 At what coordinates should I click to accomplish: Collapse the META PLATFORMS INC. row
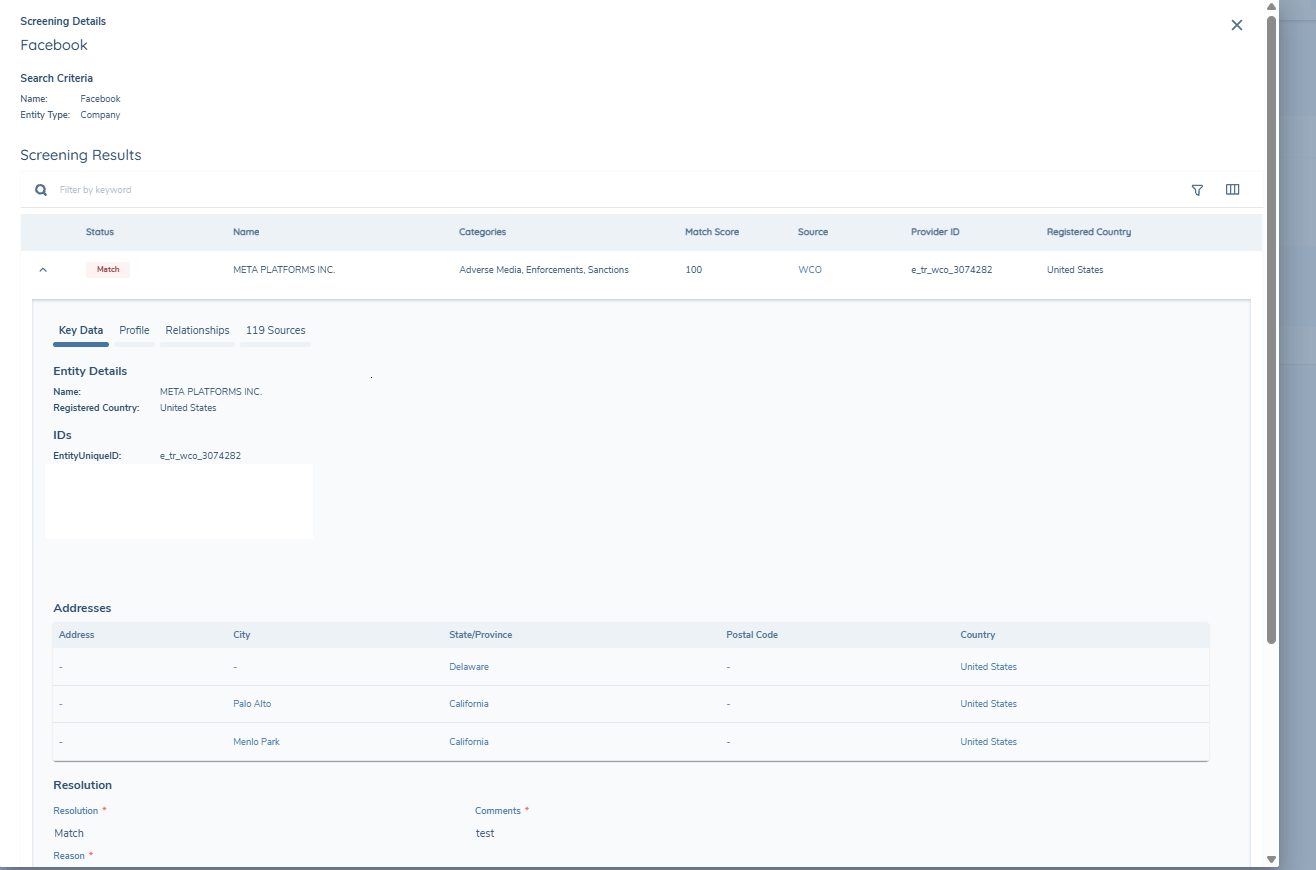click(43, 270)
